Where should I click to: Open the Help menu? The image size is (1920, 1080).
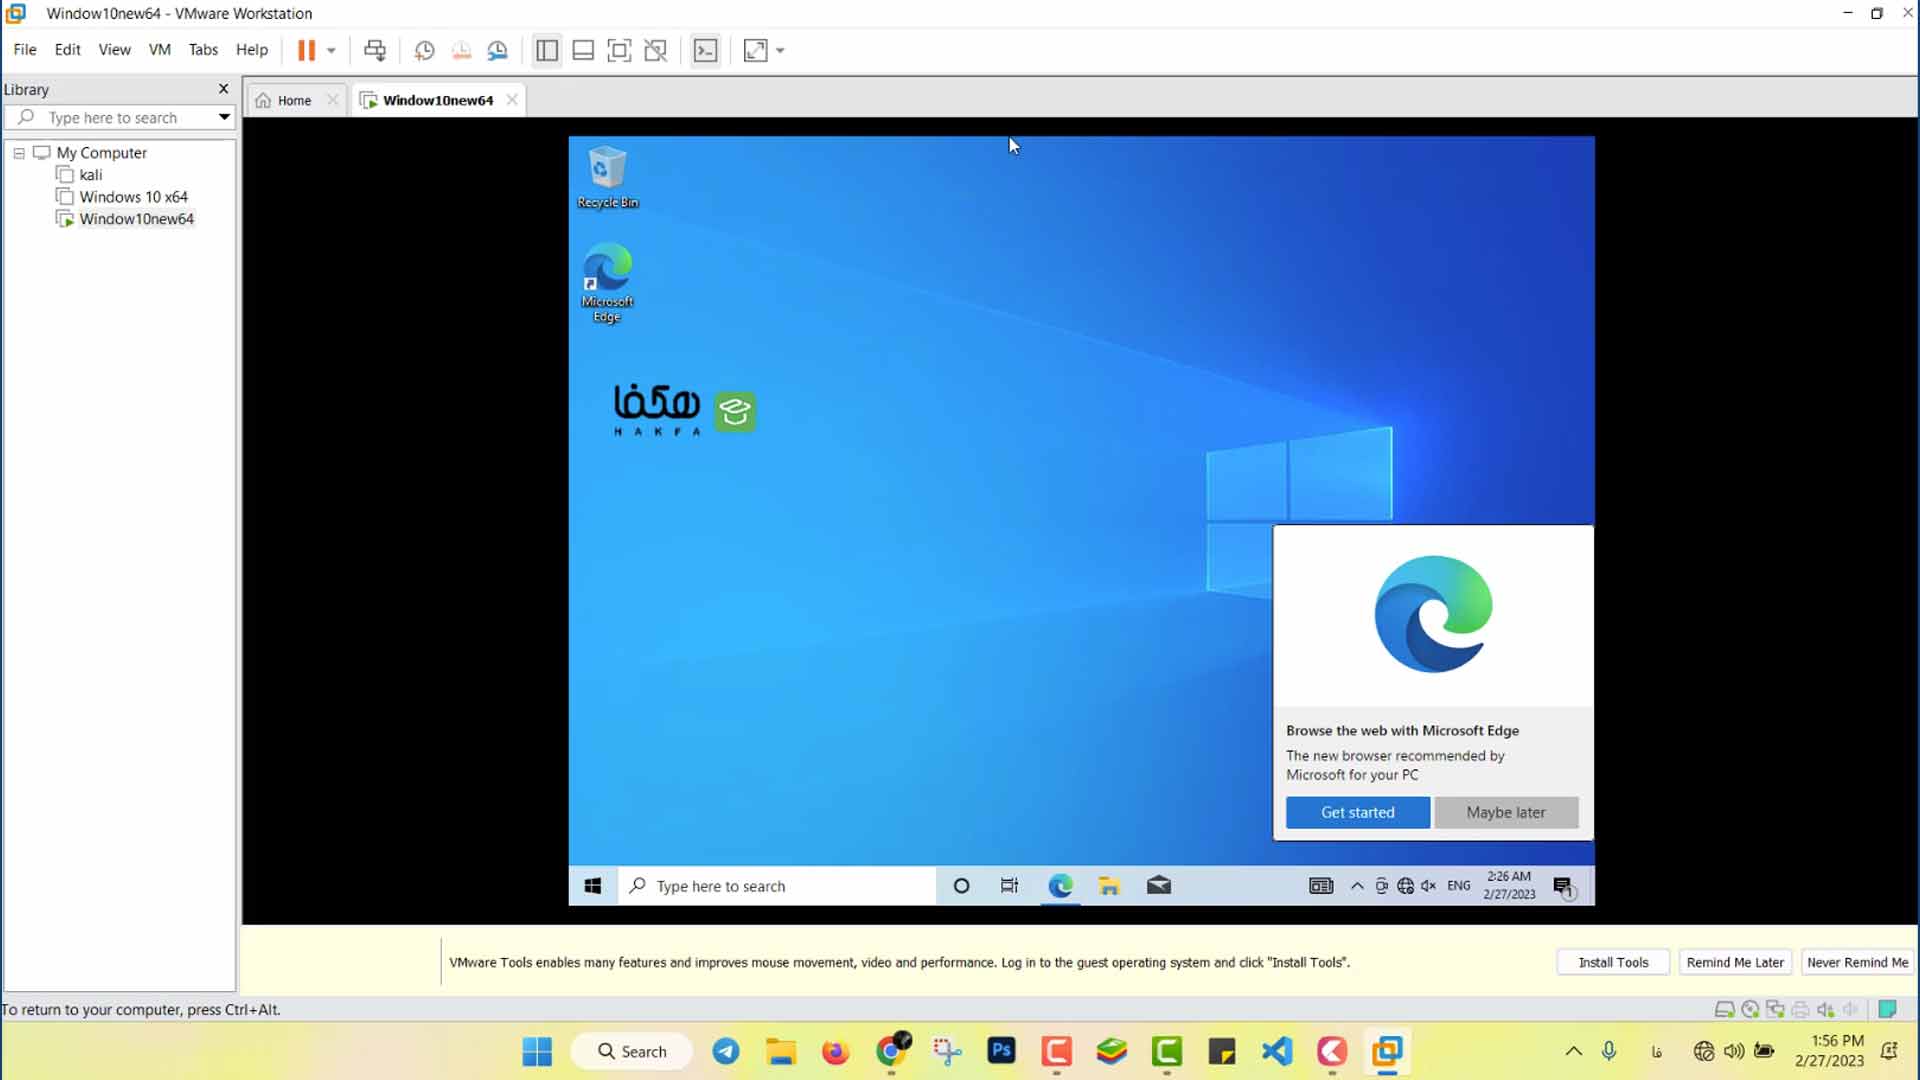[252, 49]
